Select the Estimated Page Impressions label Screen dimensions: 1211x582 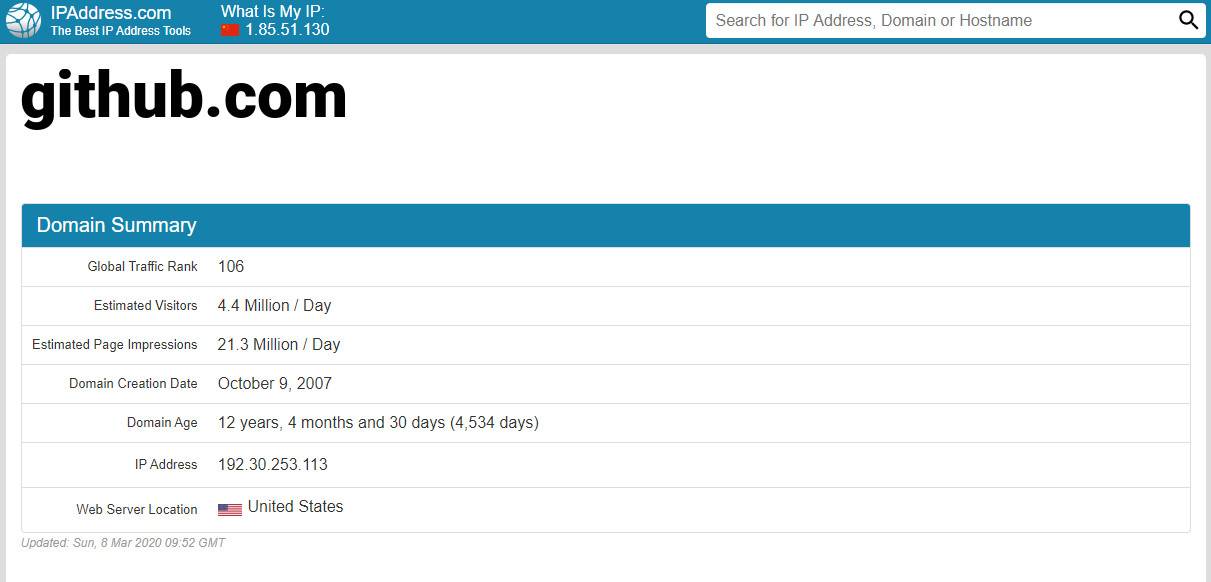[x=115, y=344]
